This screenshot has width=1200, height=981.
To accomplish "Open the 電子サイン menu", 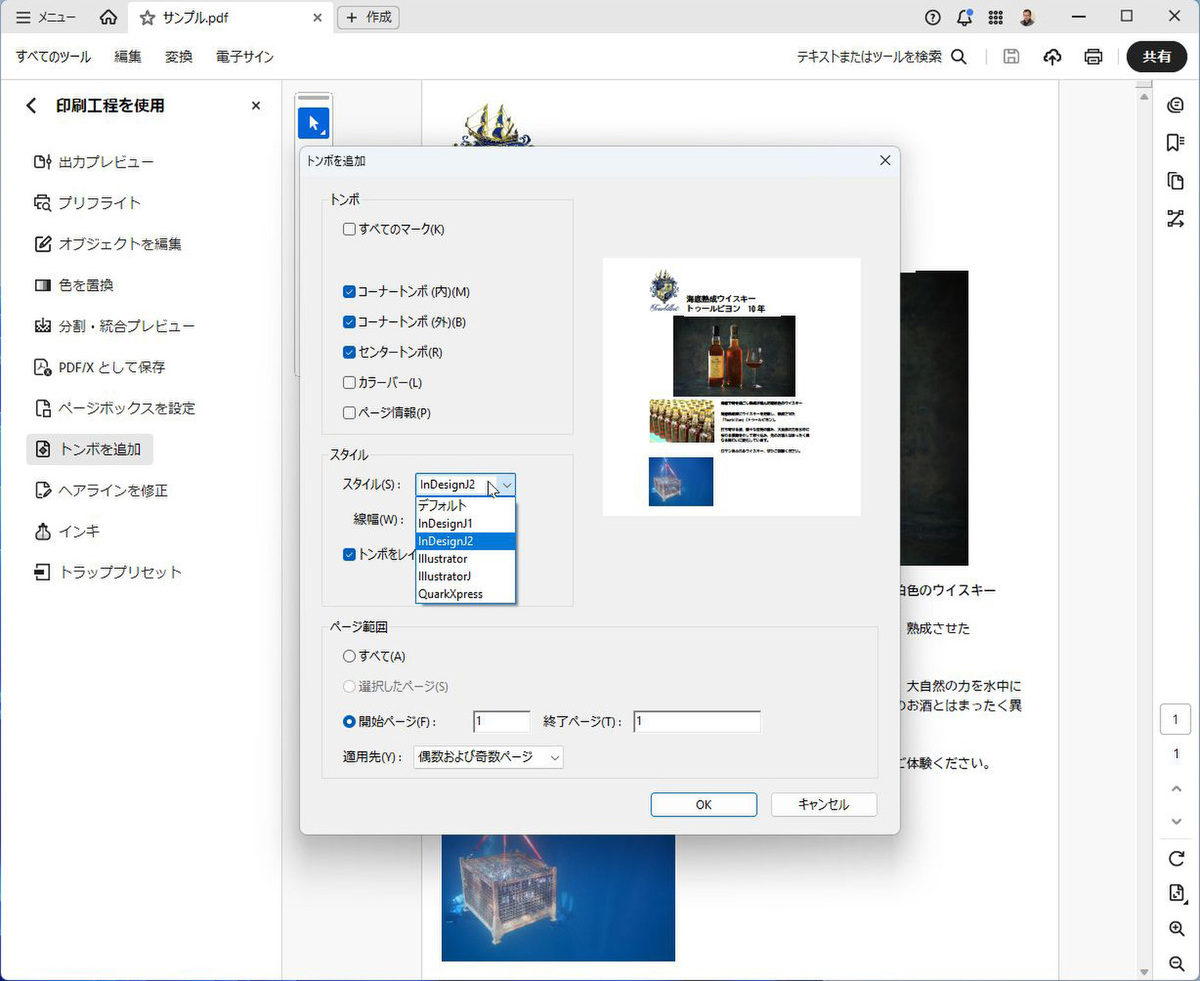I will (x=245, y=57).
